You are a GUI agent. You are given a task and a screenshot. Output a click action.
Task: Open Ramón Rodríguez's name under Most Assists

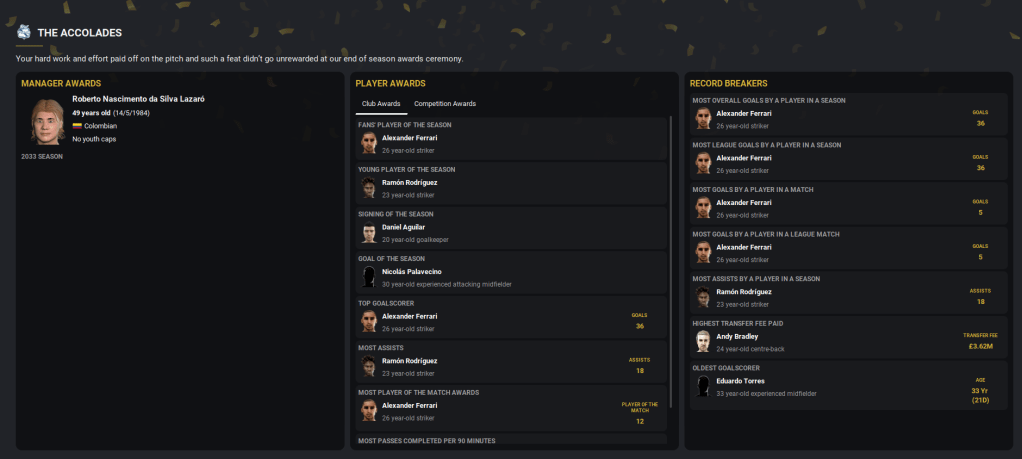(x=409, y=360)
